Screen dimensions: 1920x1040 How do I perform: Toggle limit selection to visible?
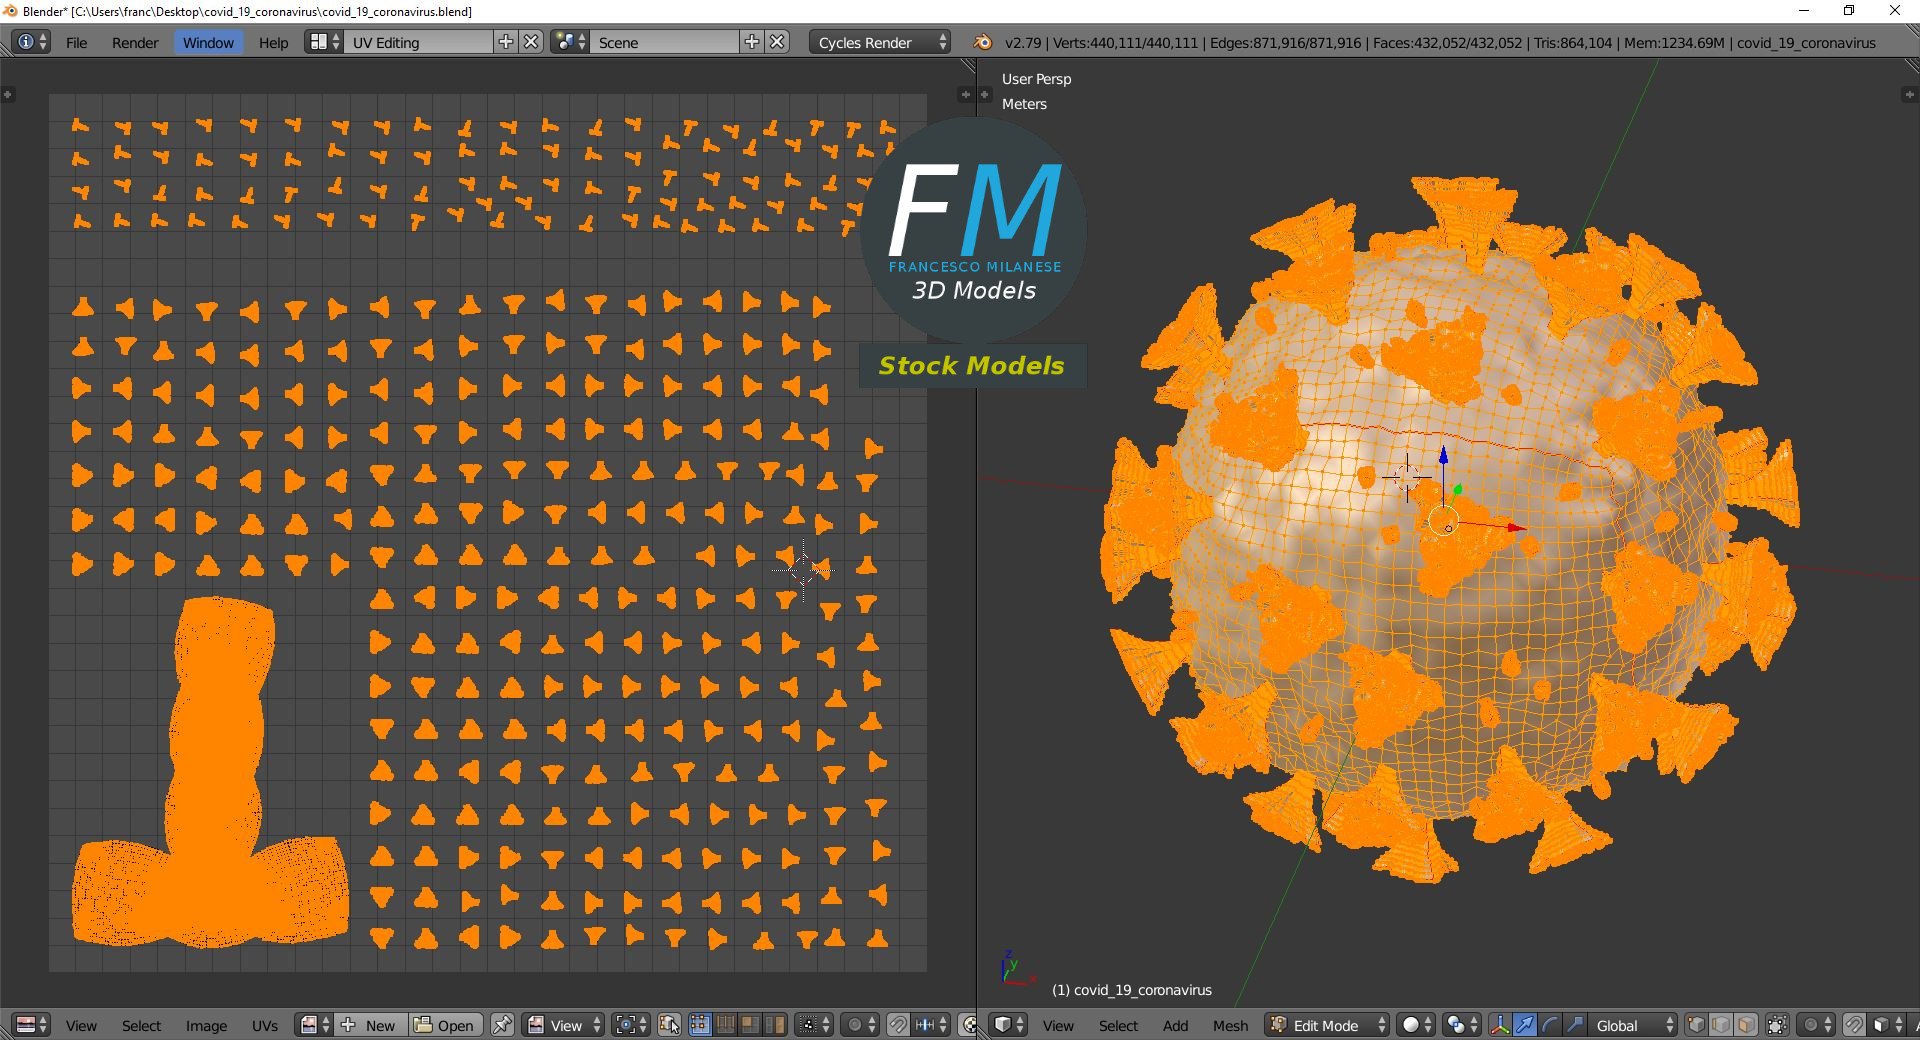(x=1777, y=1025)
